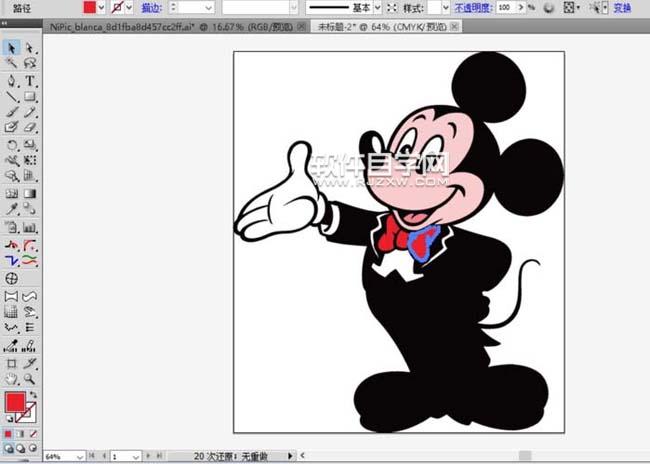The image size is (650, 464).
Task: Go to the previous artboard
Action: click(104, 456)
